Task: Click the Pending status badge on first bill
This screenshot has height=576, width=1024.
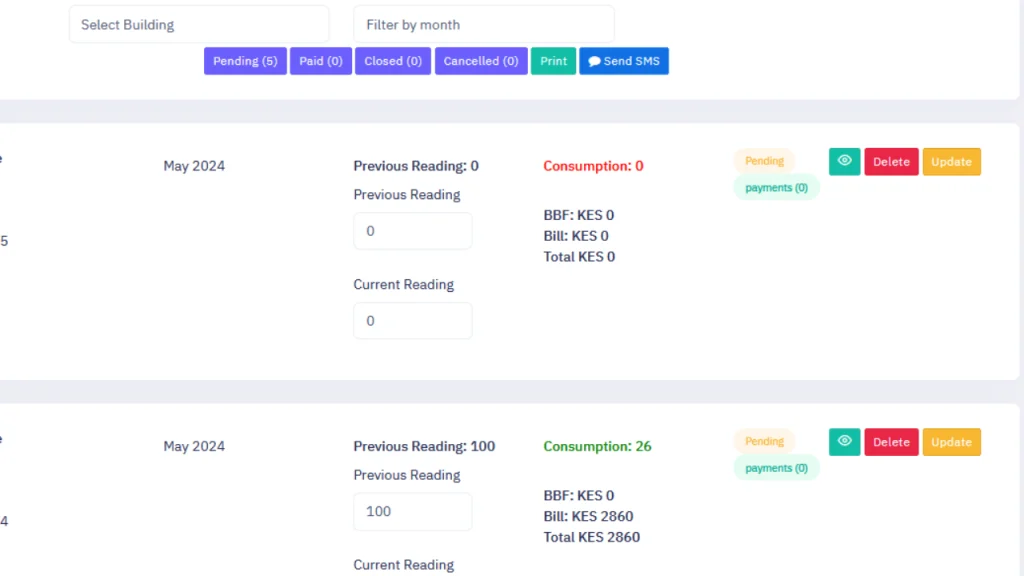Action: pos(764,161)
